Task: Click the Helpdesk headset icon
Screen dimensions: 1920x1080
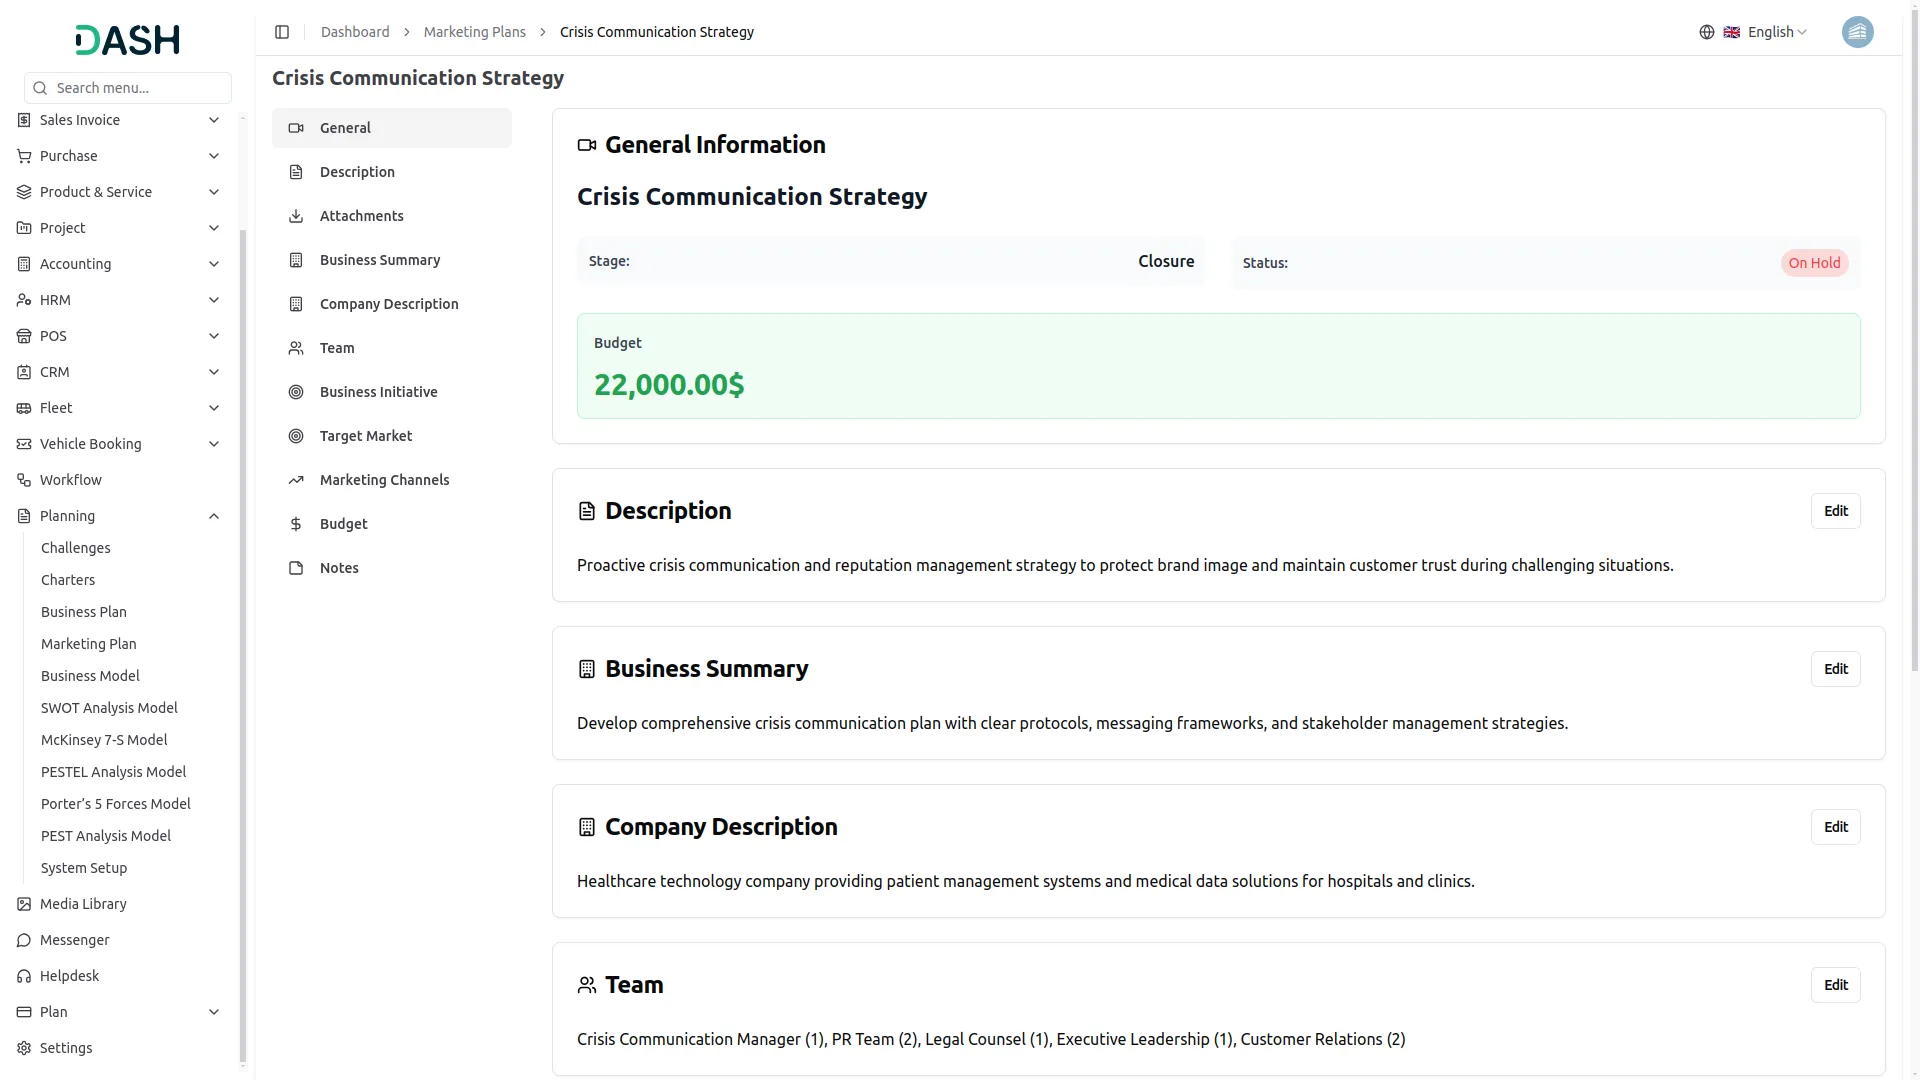Action: [24, 976]
